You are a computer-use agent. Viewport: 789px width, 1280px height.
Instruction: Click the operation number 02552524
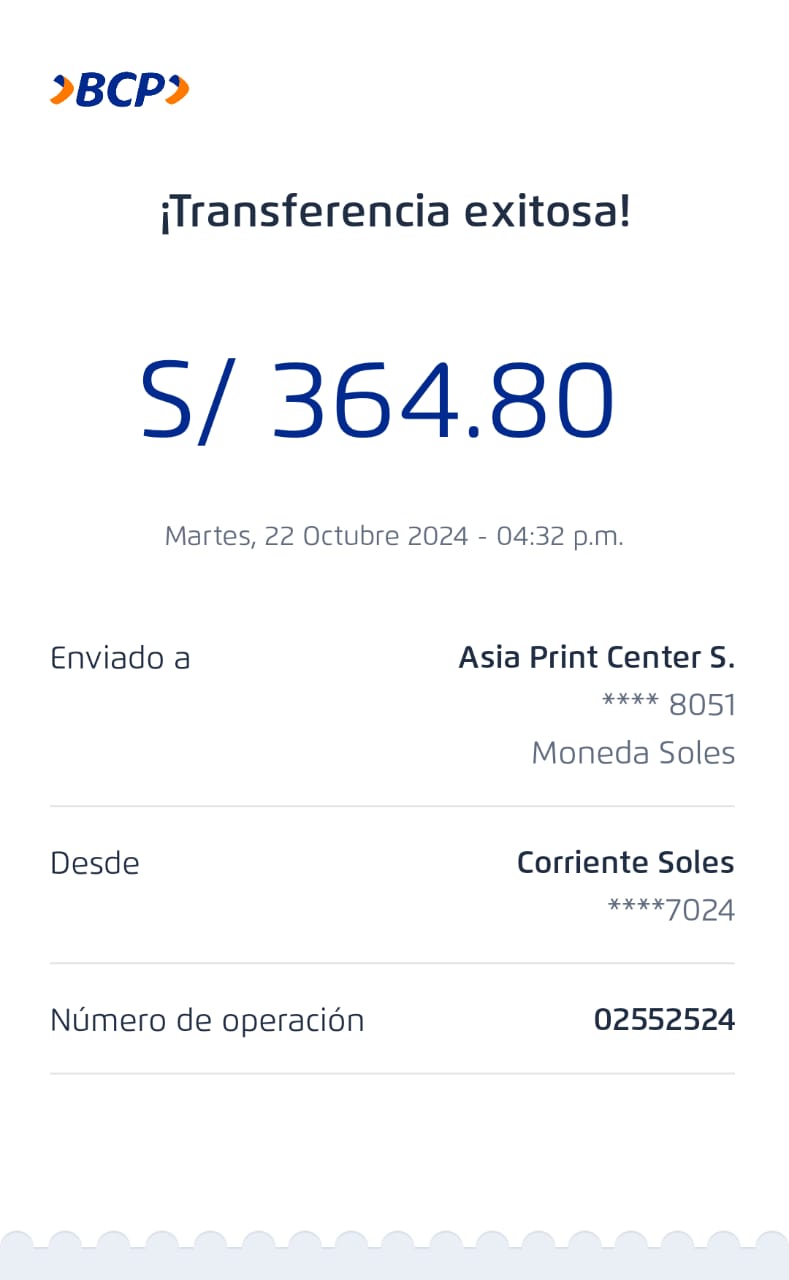pos(664,1020)
